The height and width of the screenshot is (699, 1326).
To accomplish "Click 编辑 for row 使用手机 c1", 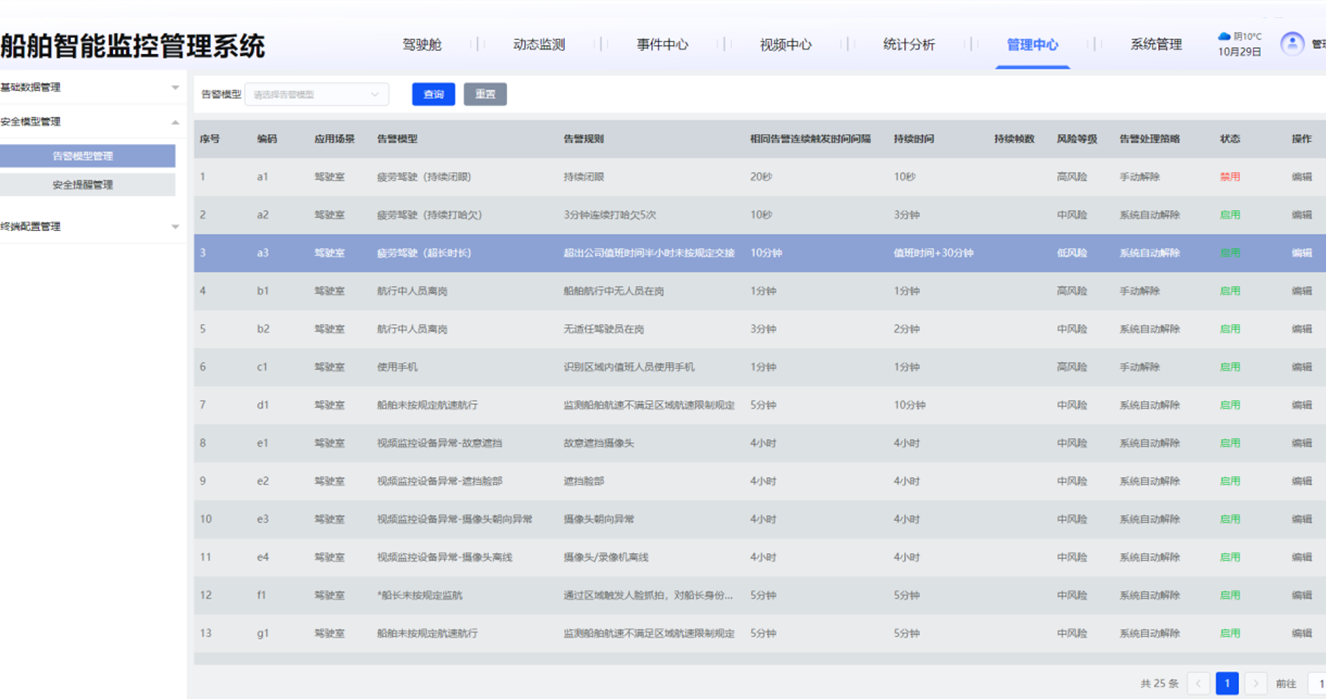I will point(1301,367).
